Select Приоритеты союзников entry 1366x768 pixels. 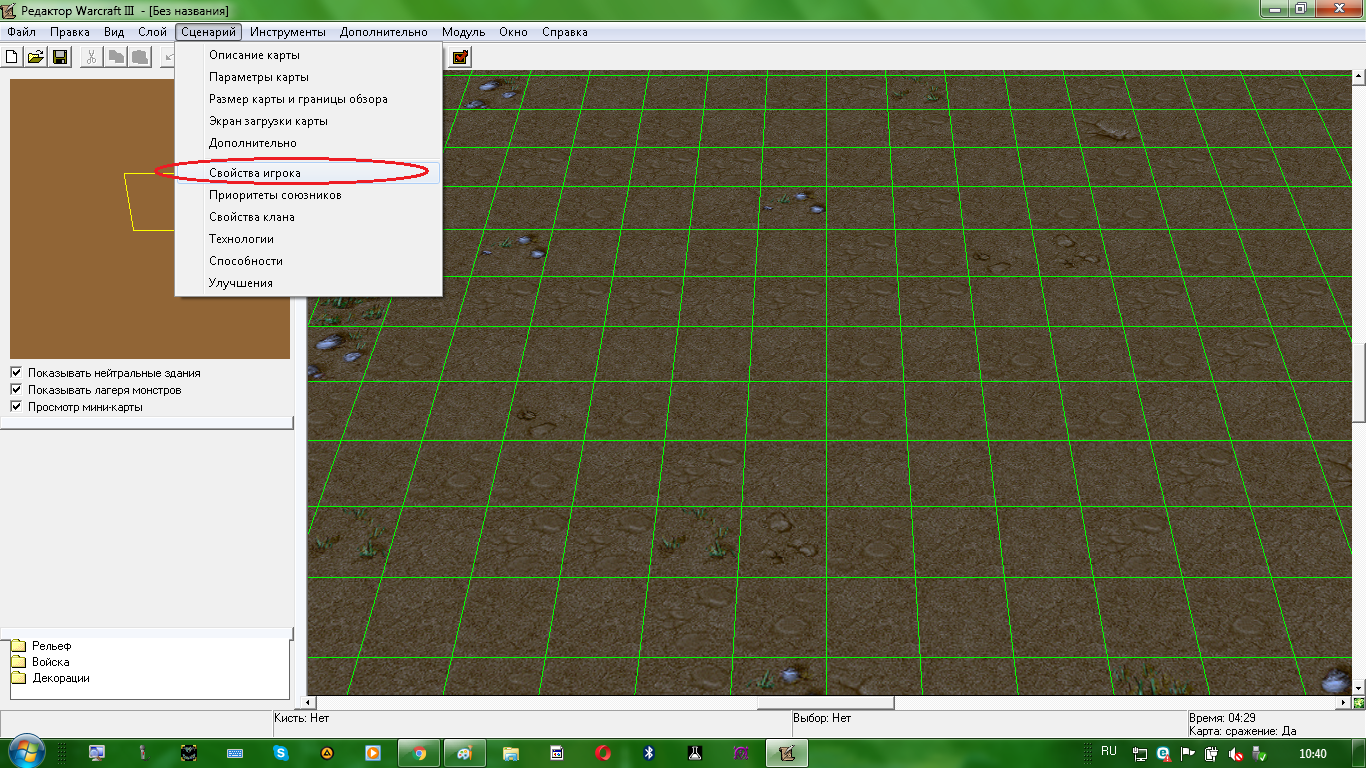coord(308,195)
